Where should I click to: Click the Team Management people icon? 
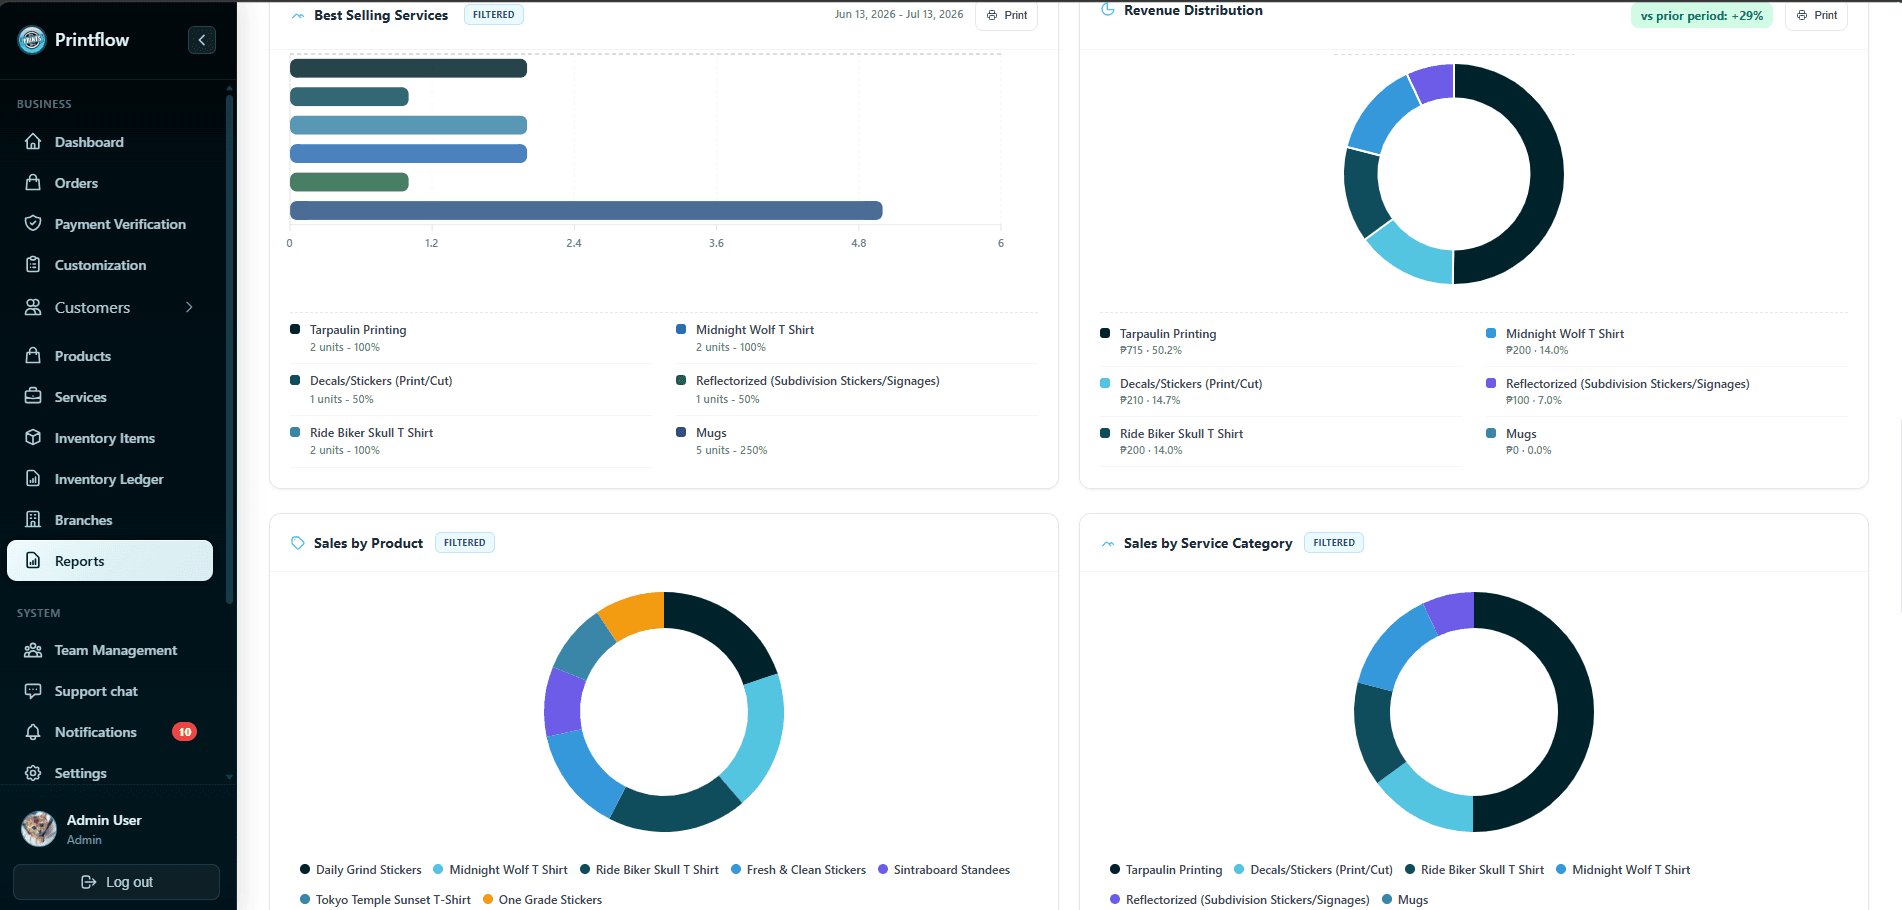click(x=33, y=650)
